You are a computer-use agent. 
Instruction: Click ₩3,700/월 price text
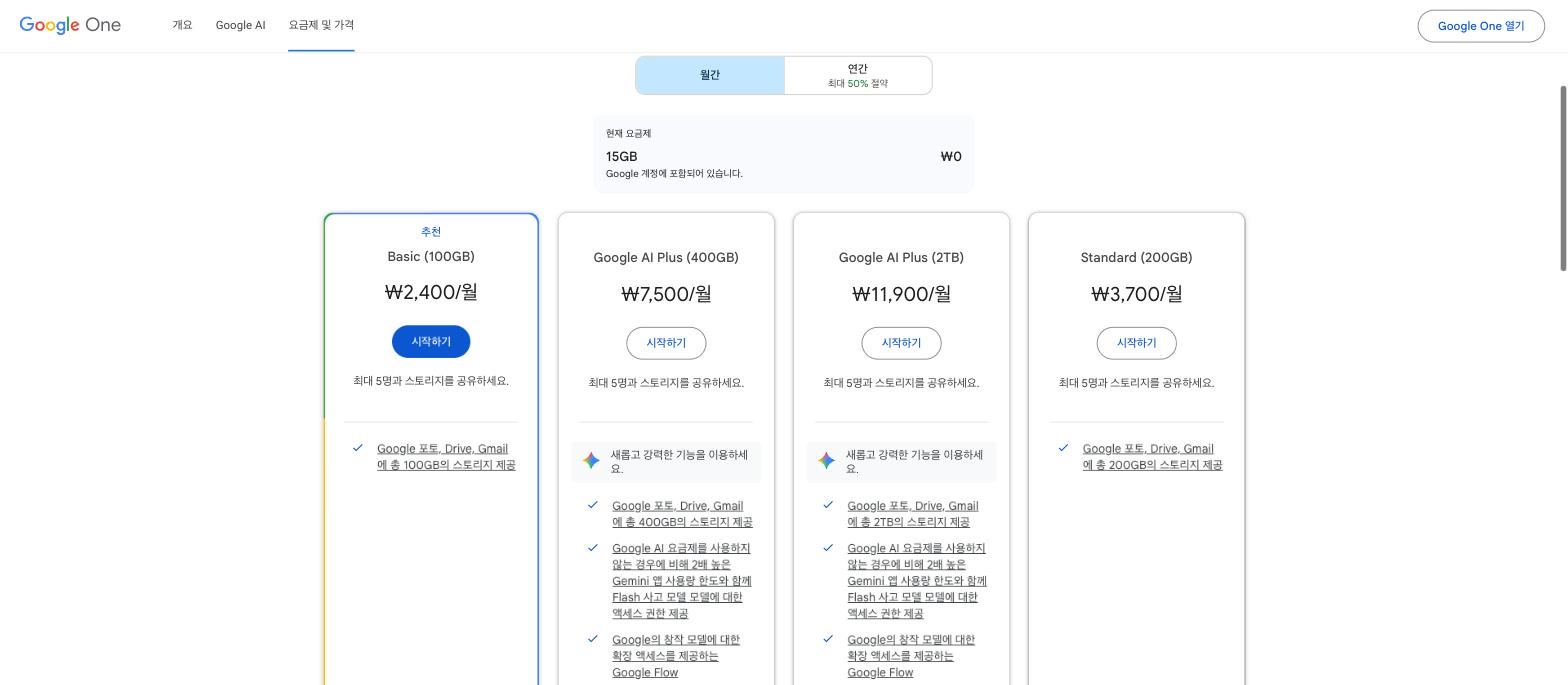(1136, 294)
